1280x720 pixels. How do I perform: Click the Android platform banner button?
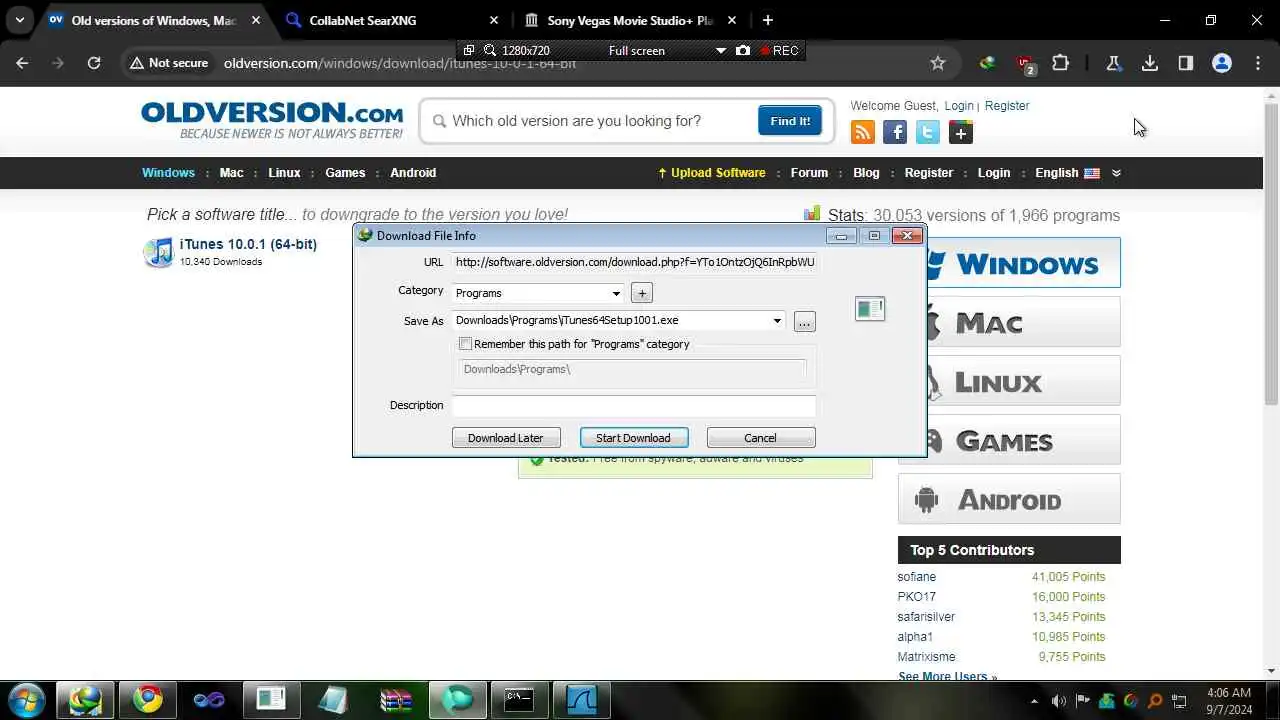(1009, 499)
